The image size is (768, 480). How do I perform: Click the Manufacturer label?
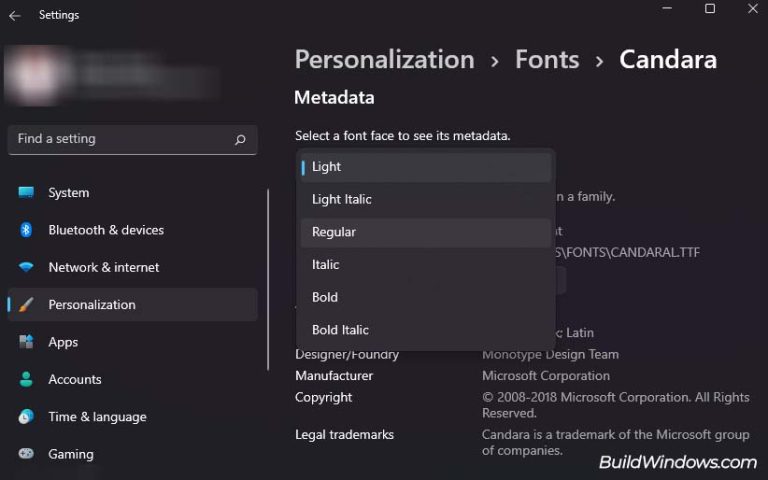[334, 376]
